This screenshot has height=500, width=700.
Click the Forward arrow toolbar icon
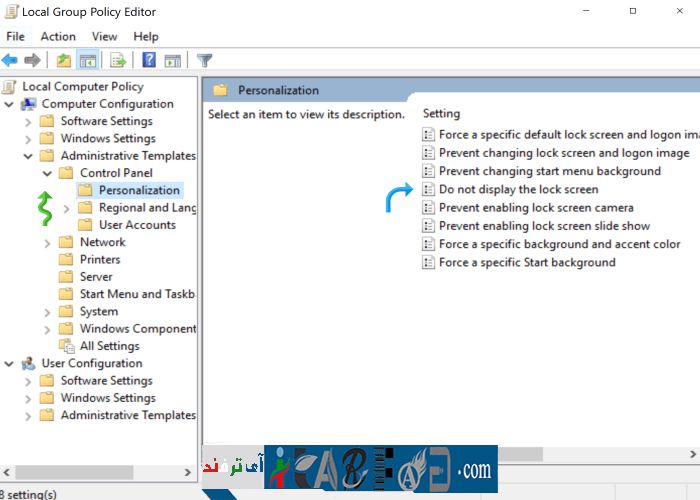pyautogui.click(x=32, y=60)
